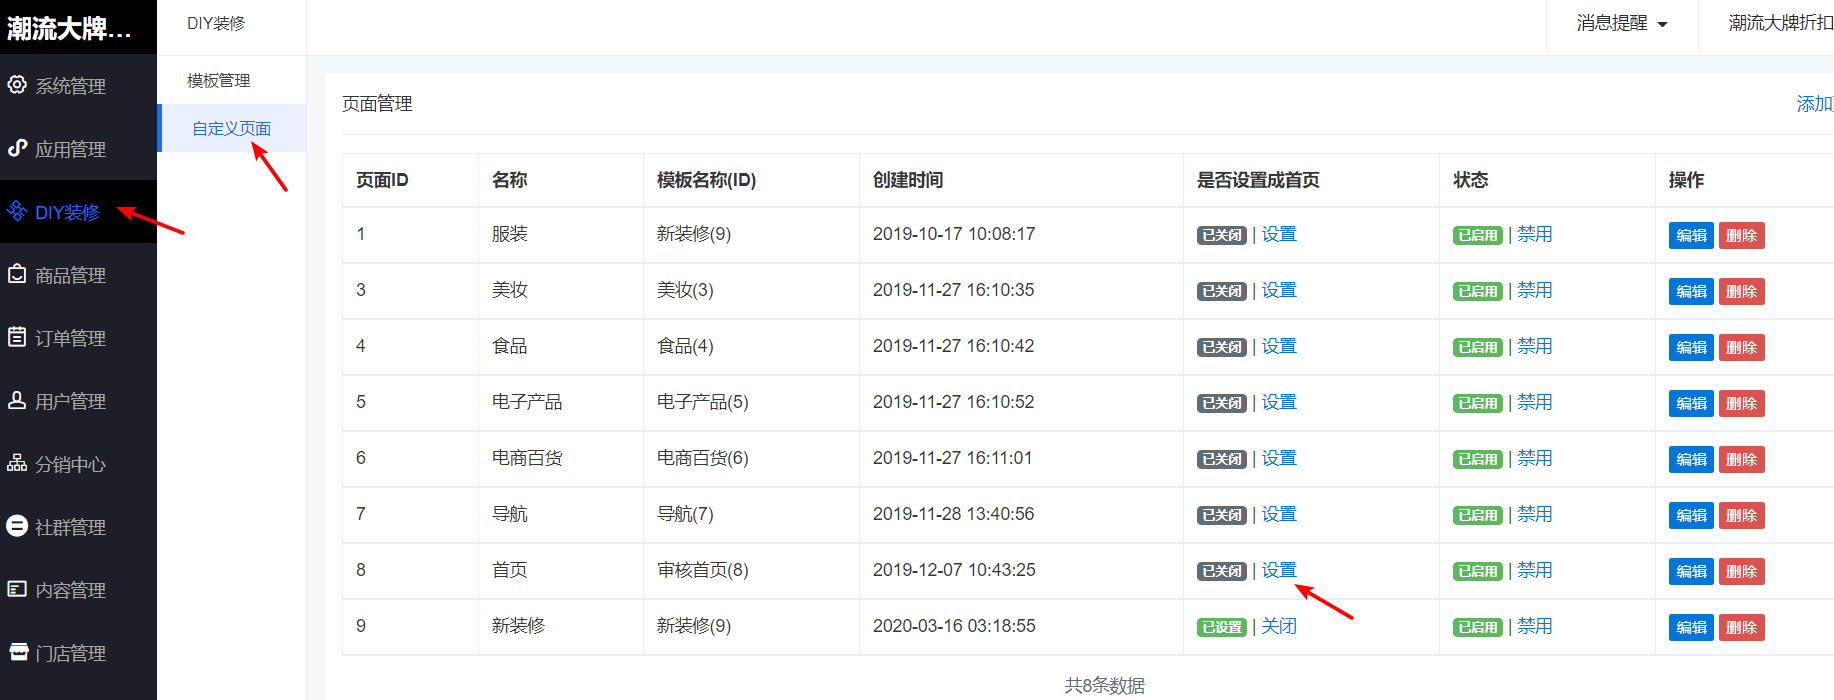Screen dimensions: 1834x700
Task: Open 潮流大牌折扣 account menu at top right
Action: [1781, 23]
